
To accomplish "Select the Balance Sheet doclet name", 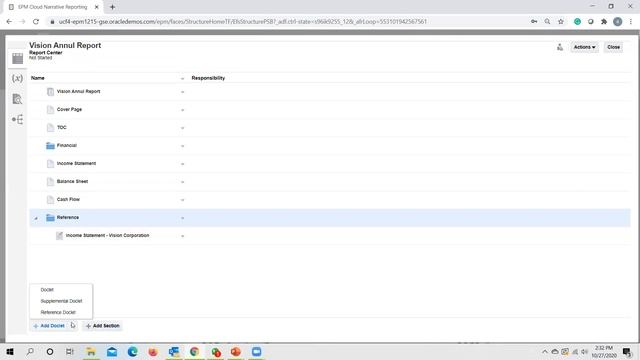I will click(72, 181).
